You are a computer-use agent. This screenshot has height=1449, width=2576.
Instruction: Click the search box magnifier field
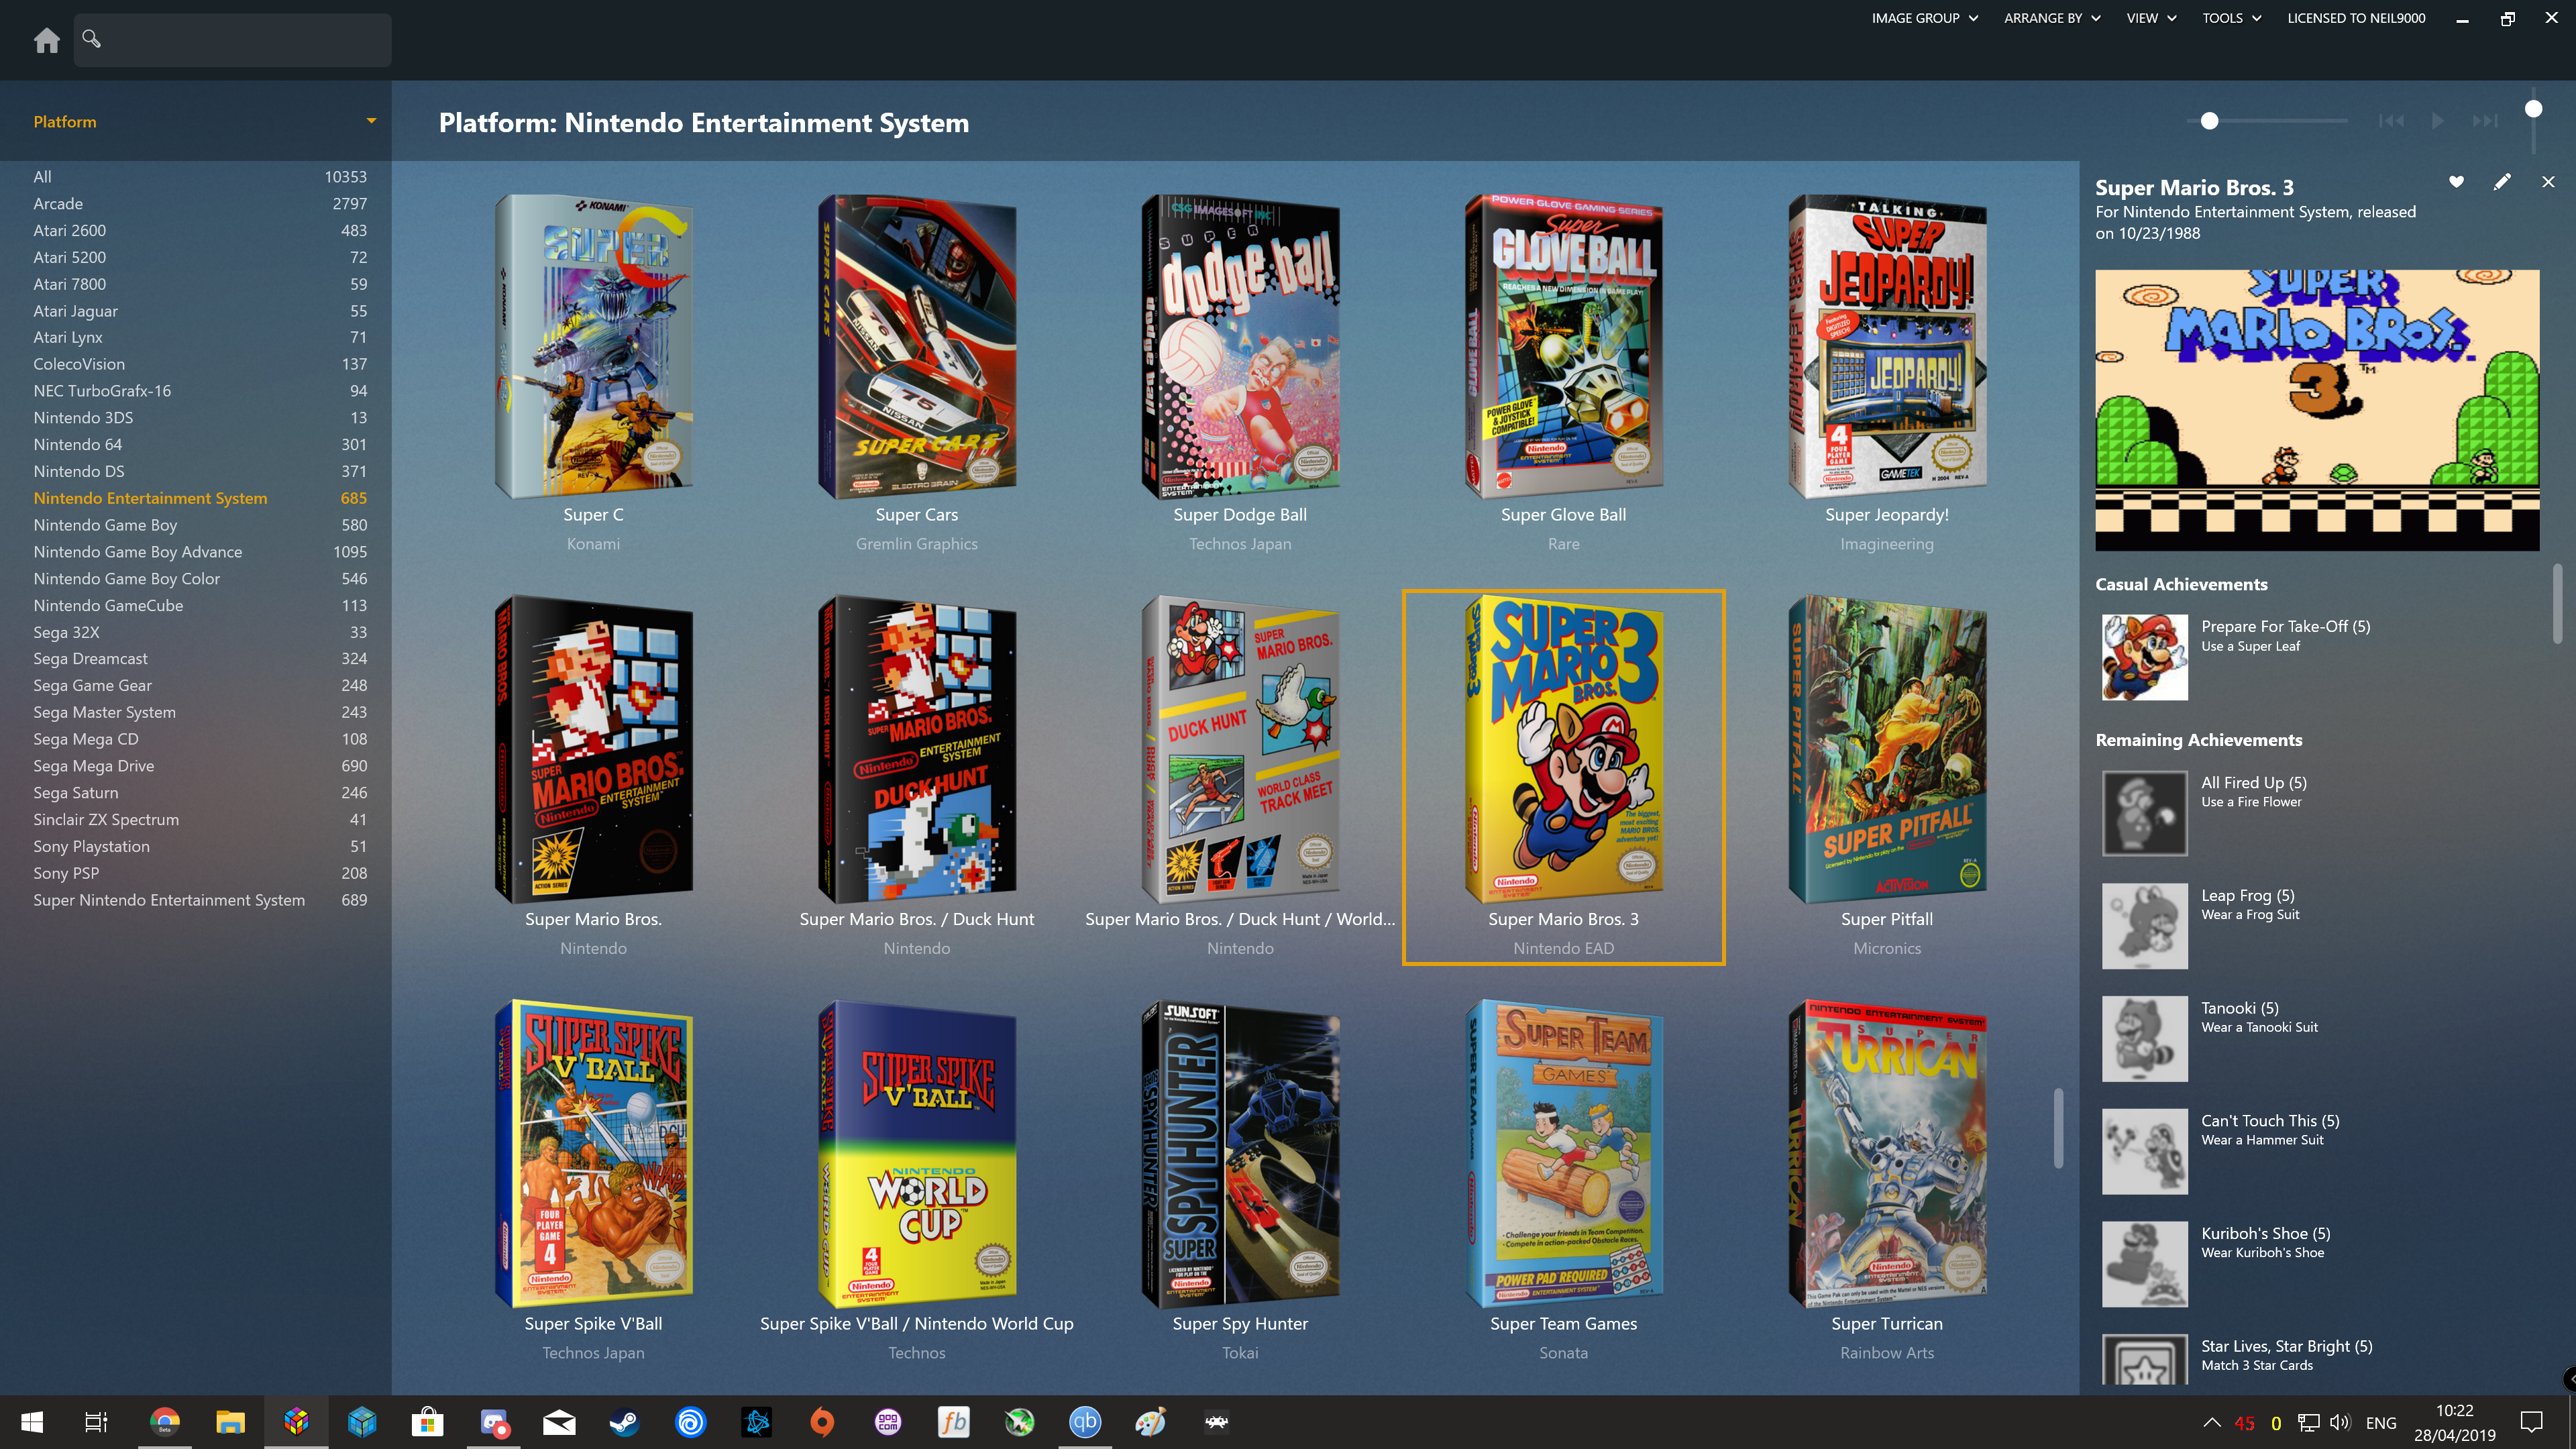pyautogui.click(x=232, y=40)
